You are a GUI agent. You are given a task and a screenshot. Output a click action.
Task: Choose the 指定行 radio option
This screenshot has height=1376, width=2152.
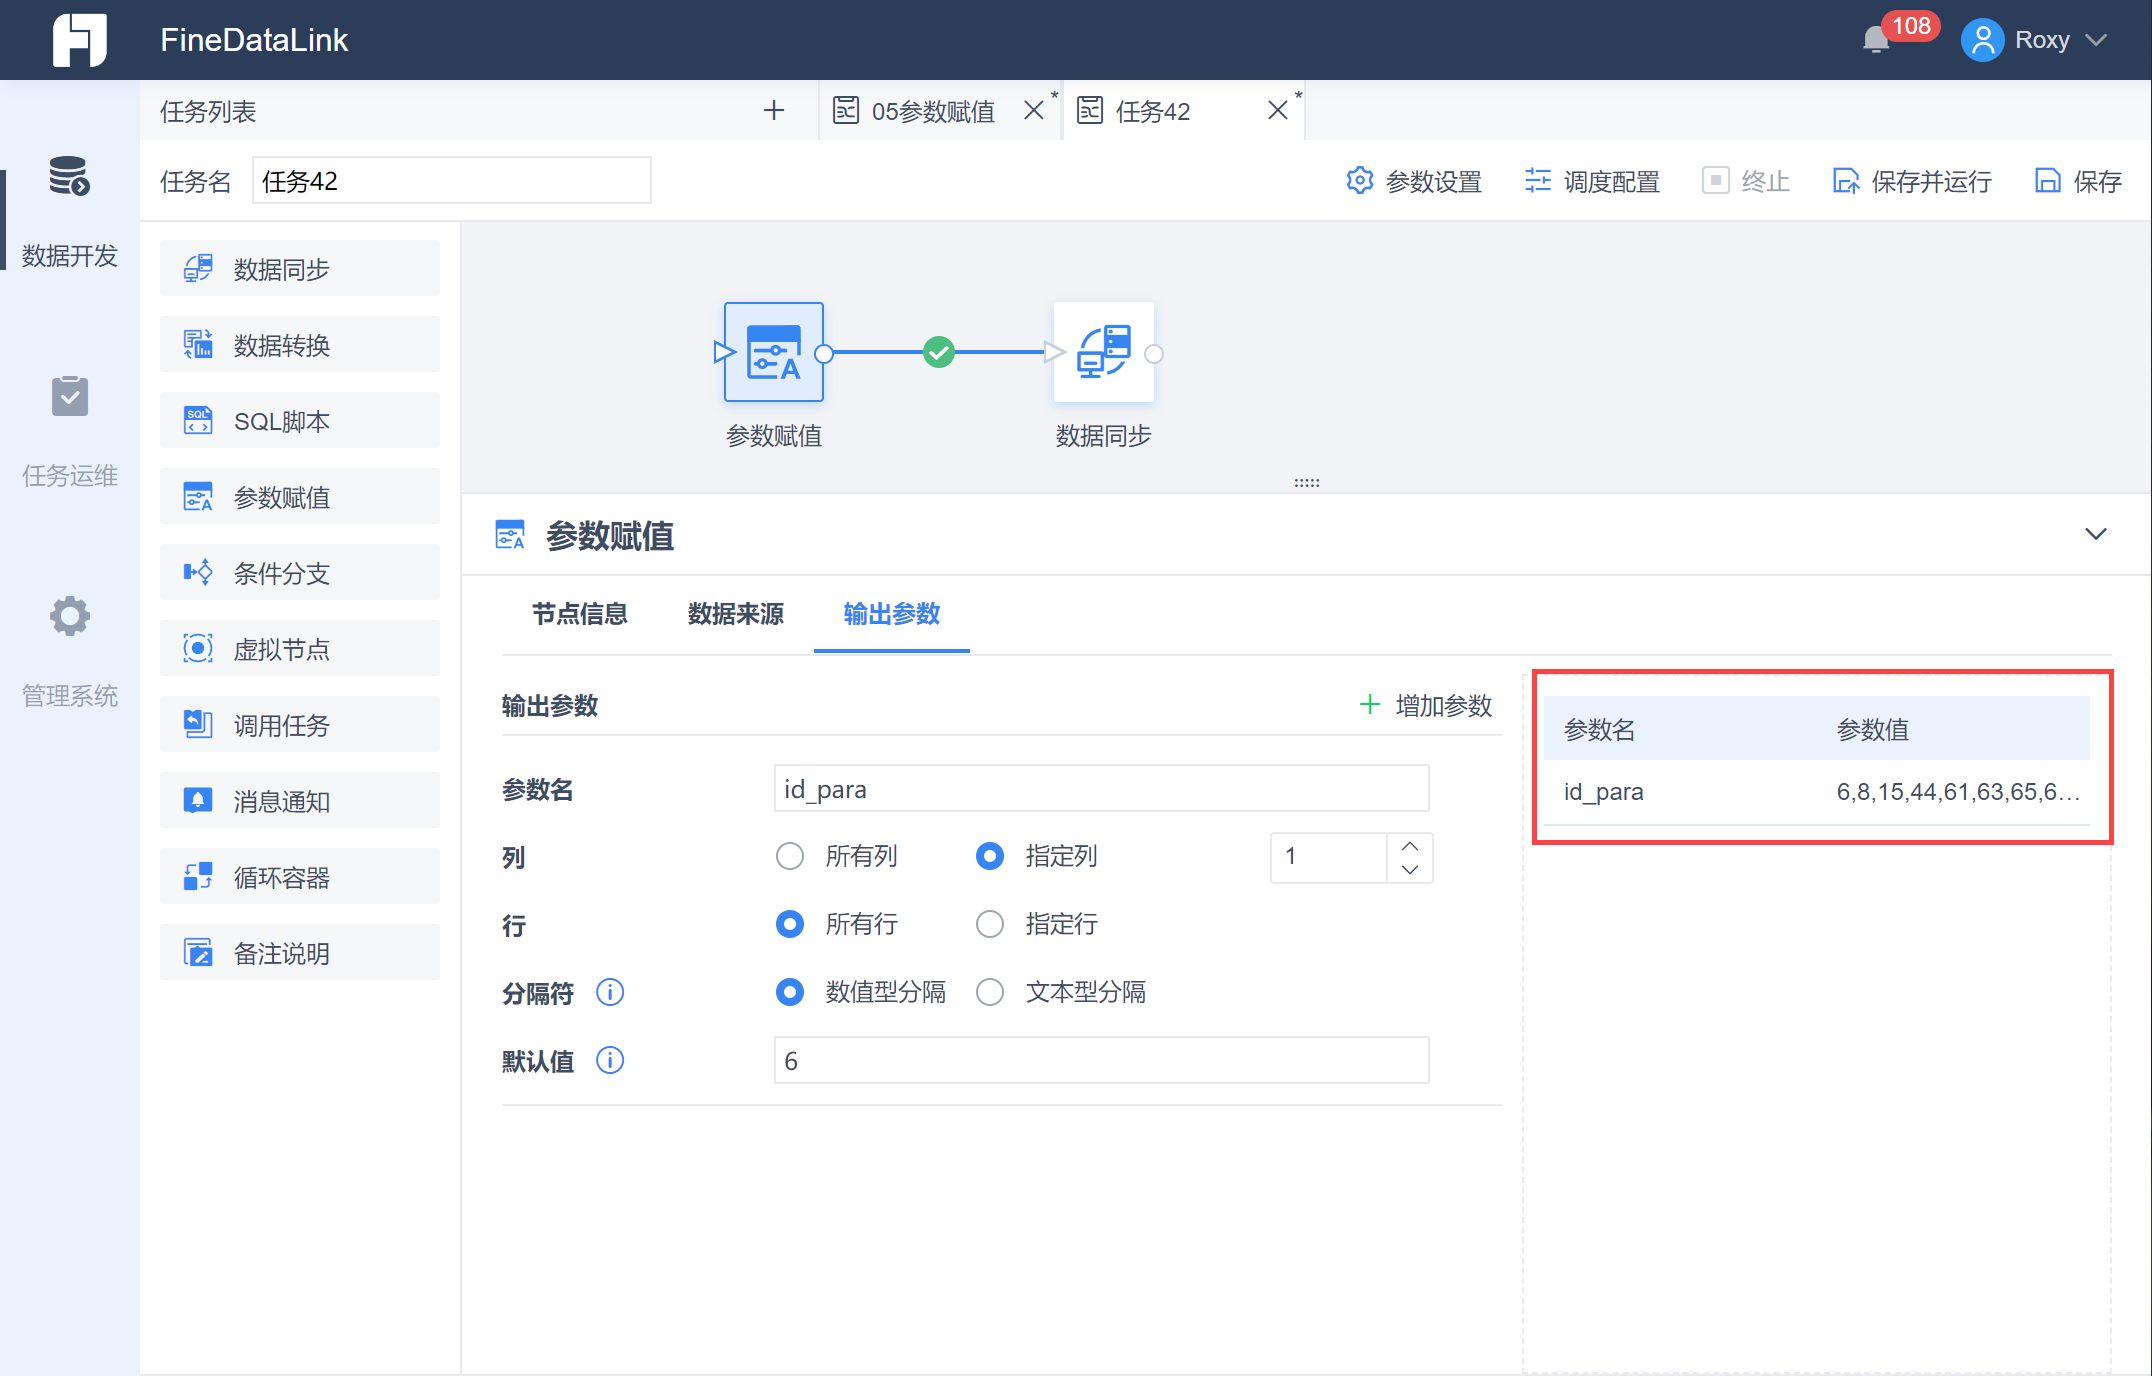[x=989, y=924]
